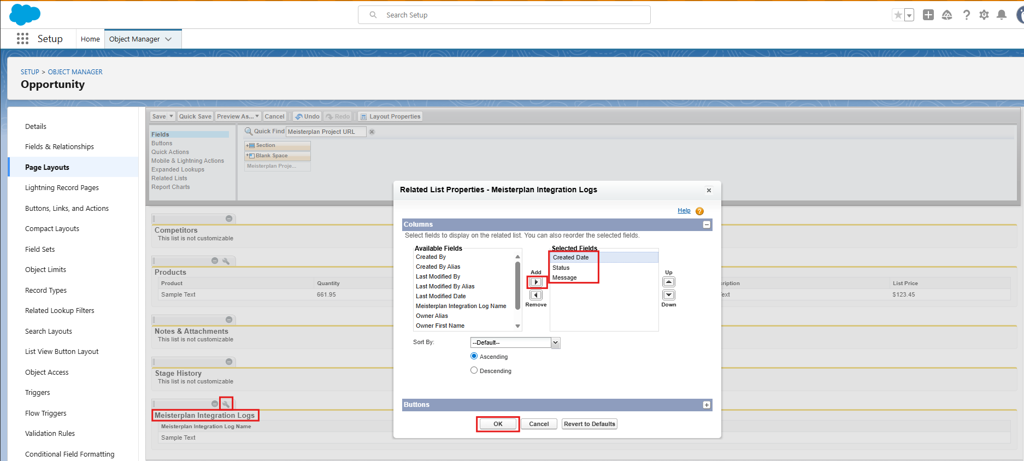
Task: Open Details in the sidebar
Action: point(36,126)
